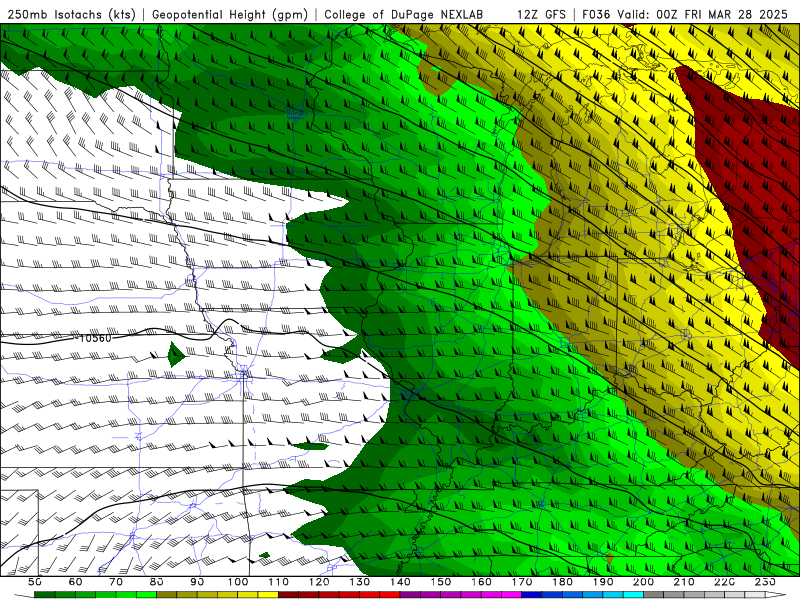800x600 pixels.
Task: Select the bright yellow swatch before dark red
Action: click(268, 595)
